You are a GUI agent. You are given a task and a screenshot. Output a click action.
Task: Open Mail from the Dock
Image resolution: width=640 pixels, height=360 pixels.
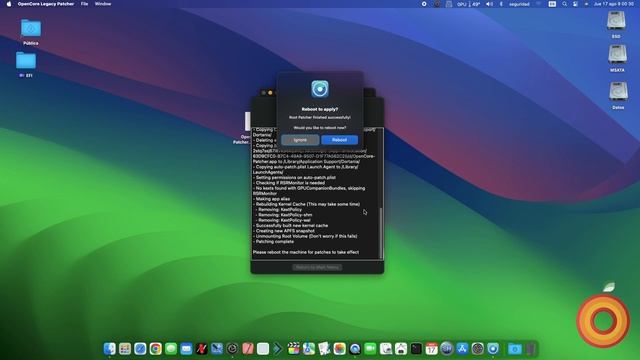(186, 349)
